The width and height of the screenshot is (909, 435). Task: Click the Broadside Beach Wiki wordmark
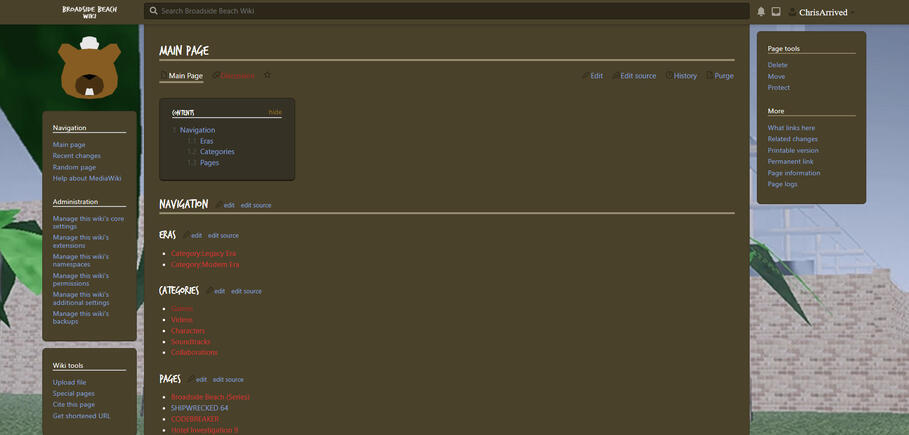pos(89,11)
